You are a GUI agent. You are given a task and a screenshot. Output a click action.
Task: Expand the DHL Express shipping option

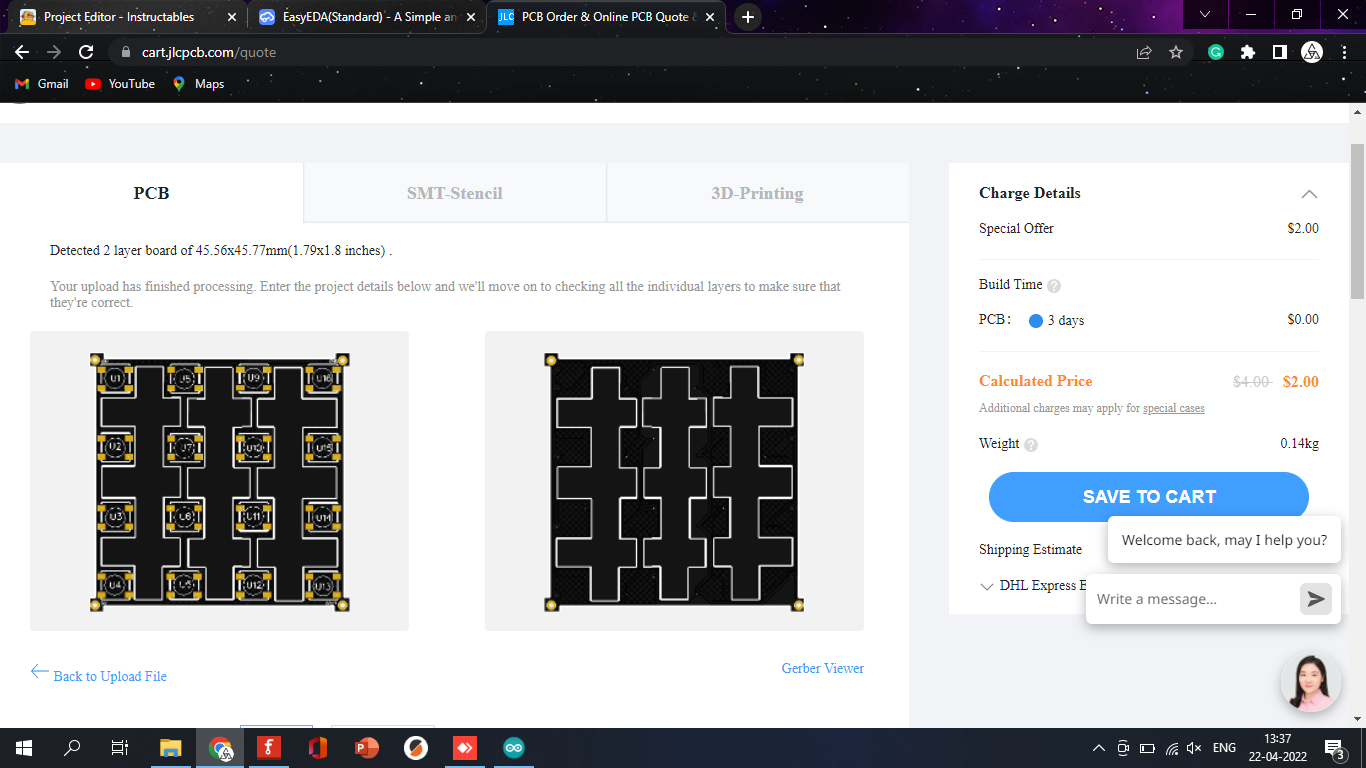(987, 586)
